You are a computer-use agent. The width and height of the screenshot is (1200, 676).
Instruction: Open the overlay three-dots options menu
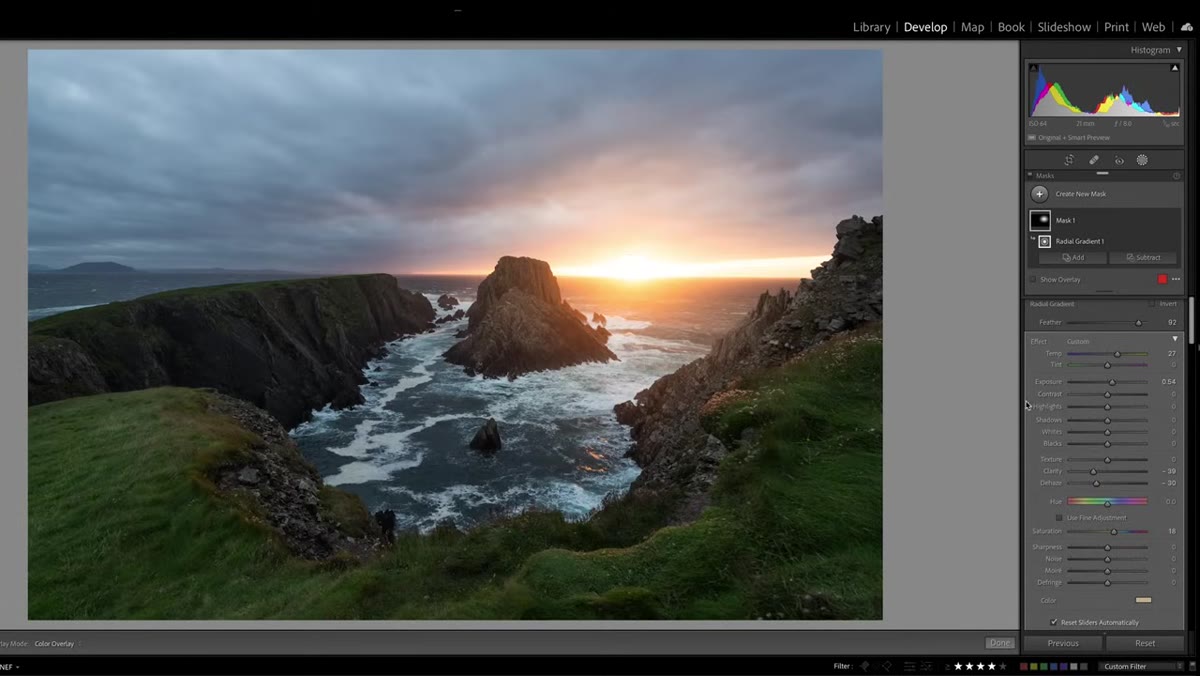(x=1176, y=280)
